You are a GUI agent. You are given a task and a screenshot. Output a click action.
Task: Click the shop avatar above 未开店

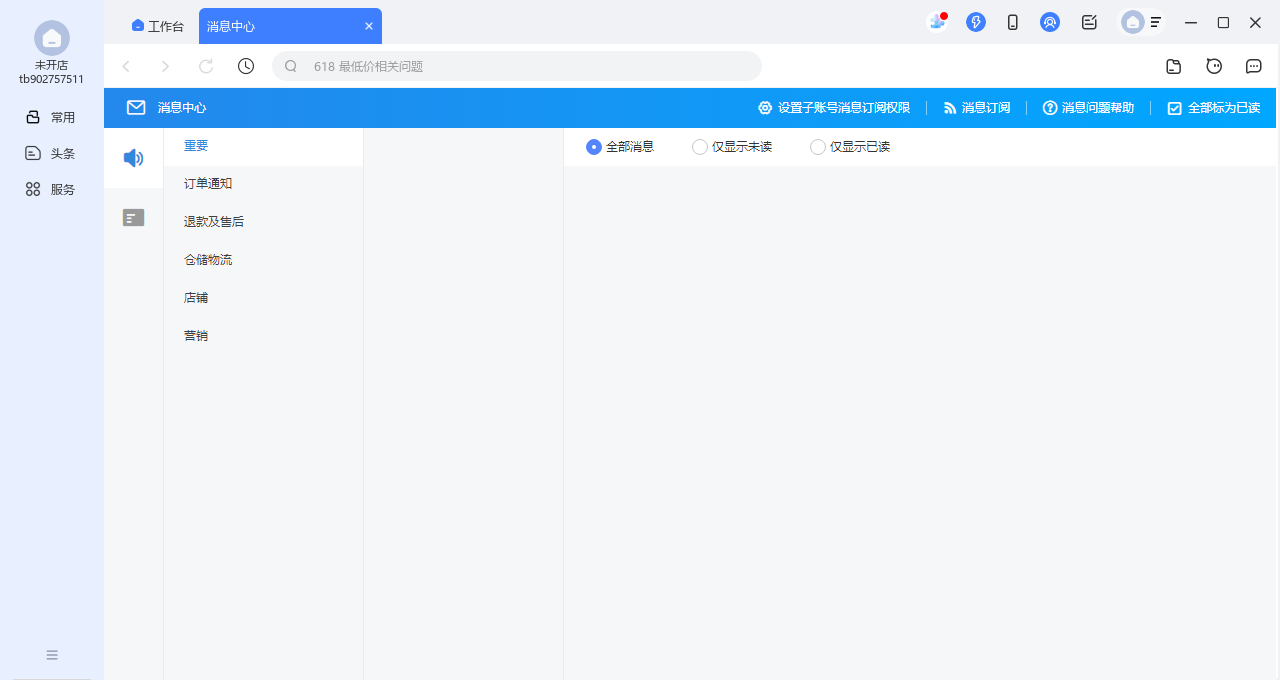click(x=52, y=38)
